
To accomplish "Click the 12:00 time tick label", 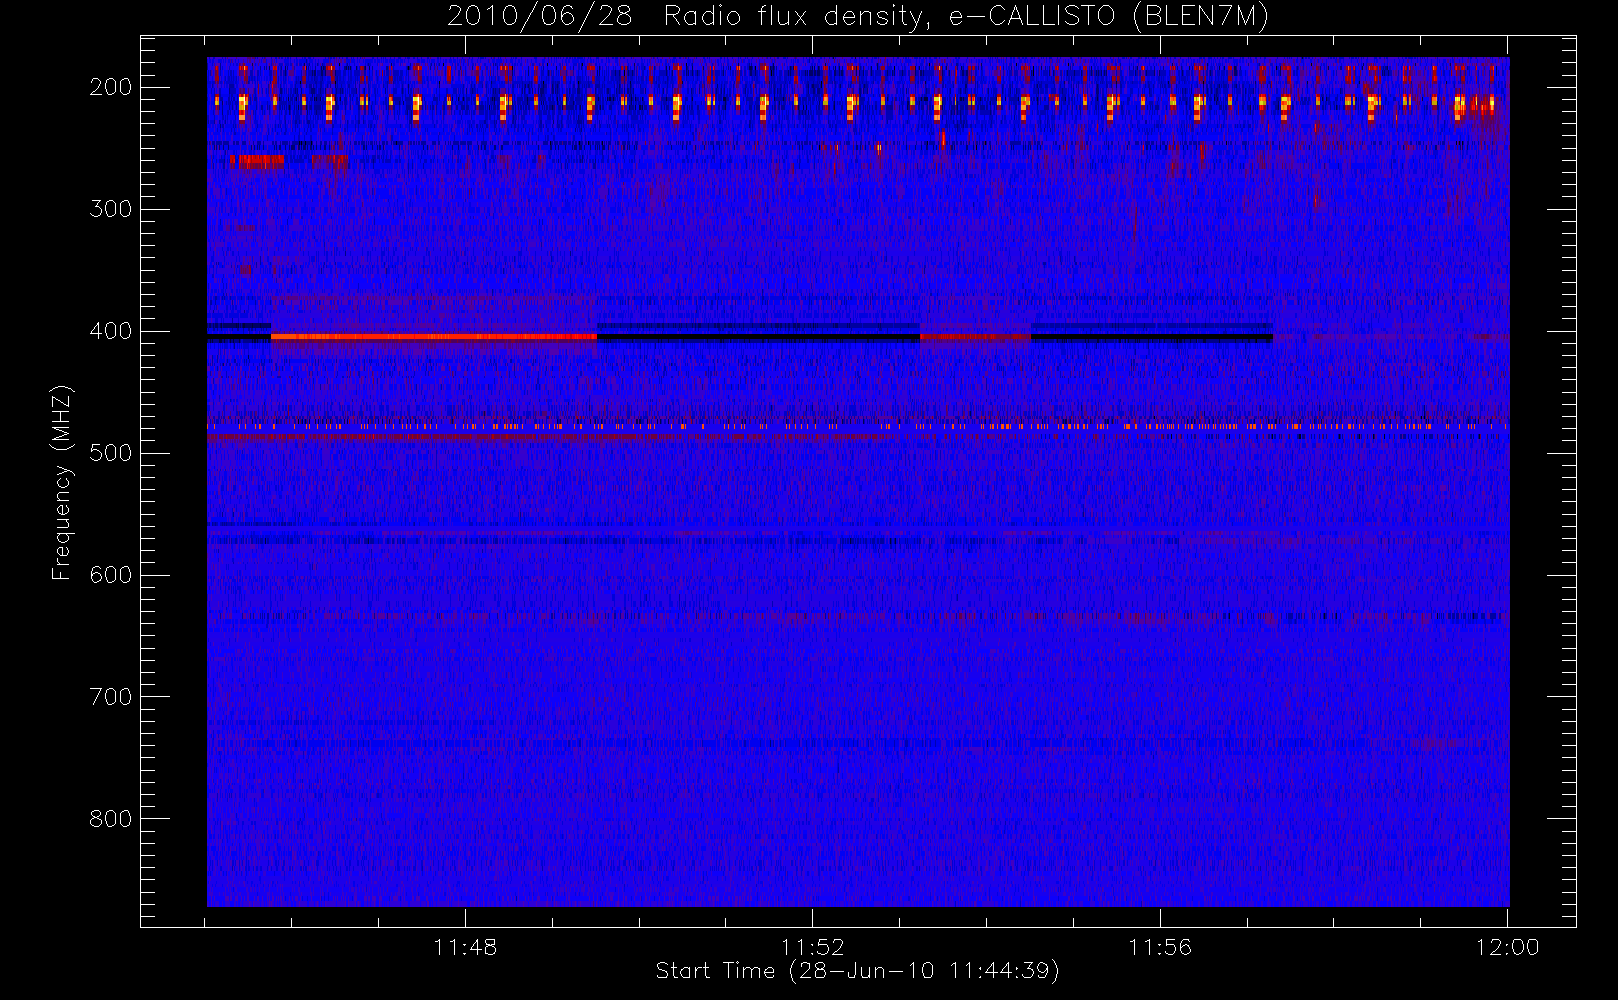I will 1507,947.
